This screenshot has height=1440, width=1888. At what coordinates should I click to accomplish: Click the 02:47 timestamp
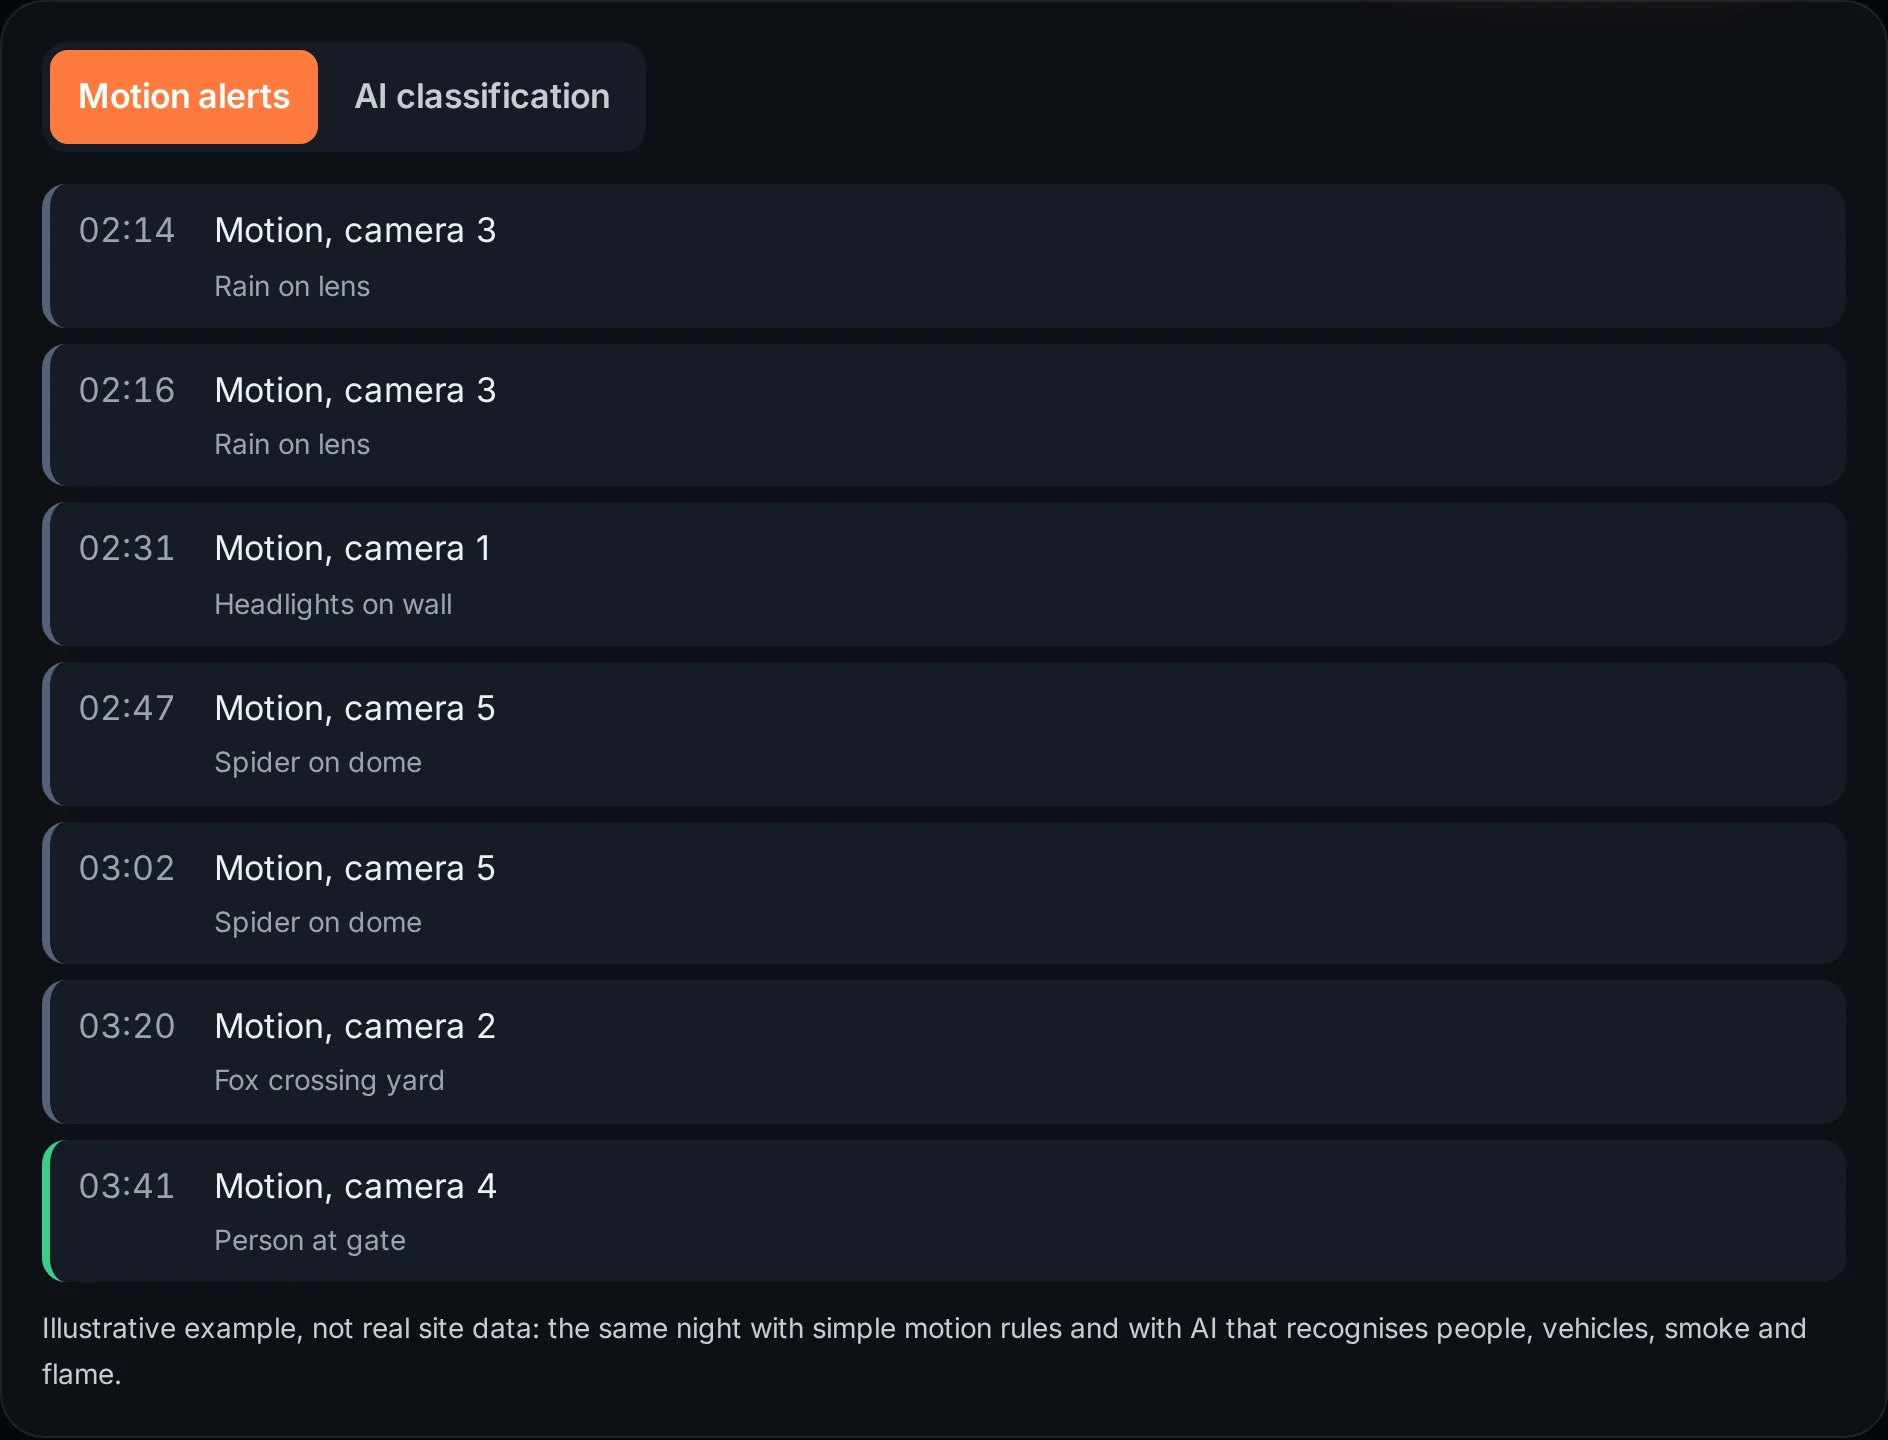tap(127, 708)
